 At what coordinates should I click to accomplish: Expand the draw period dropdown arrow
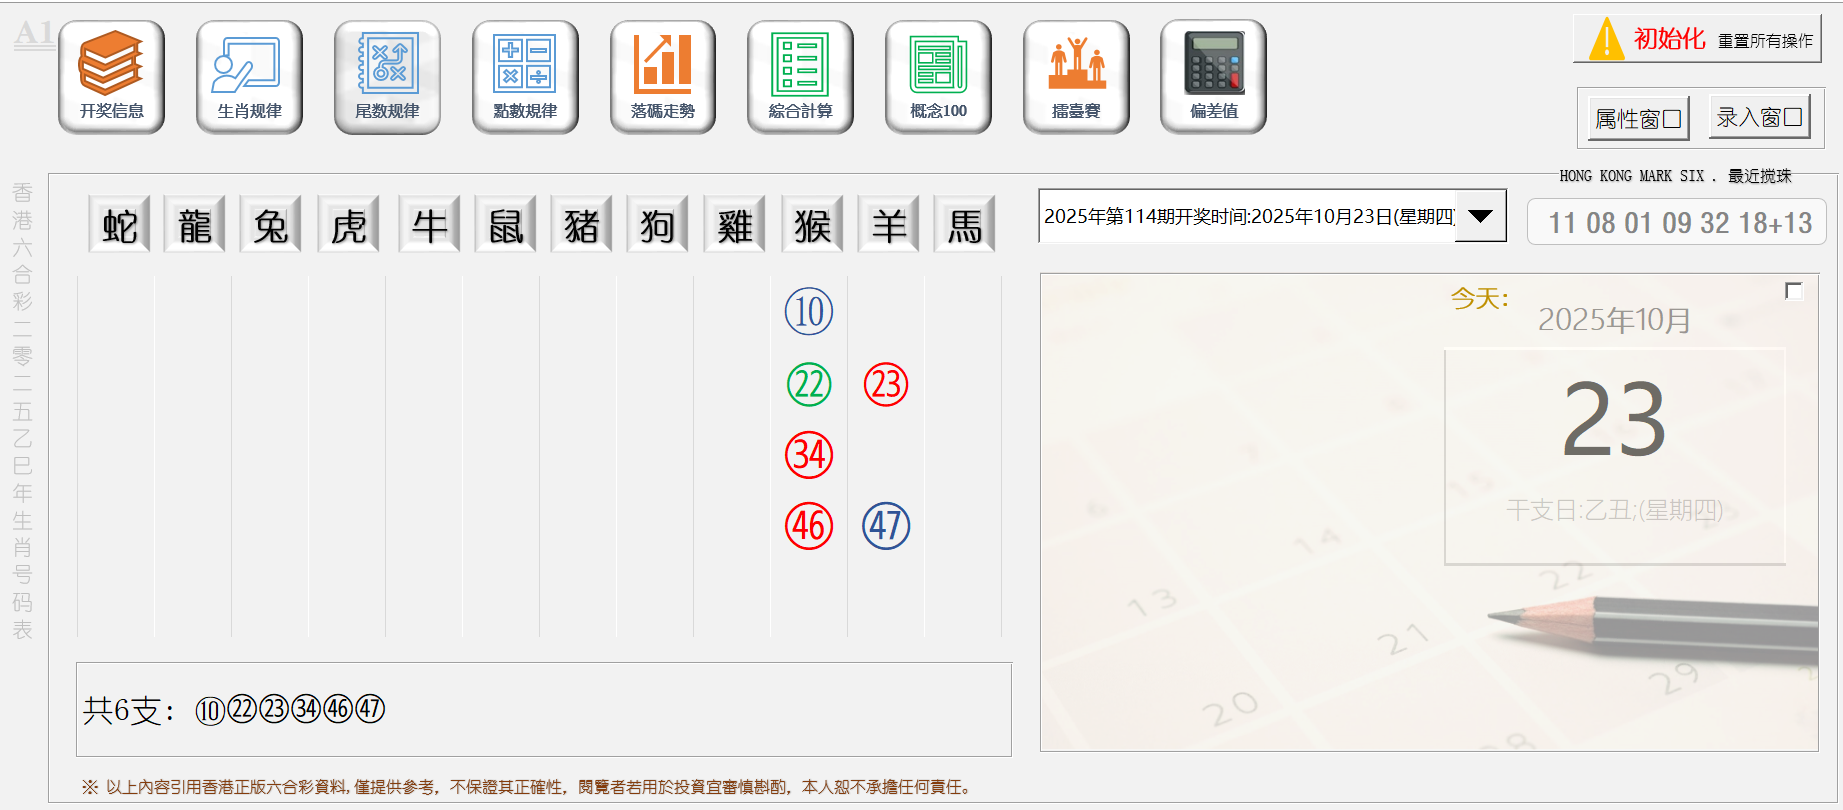[1480, 216]
